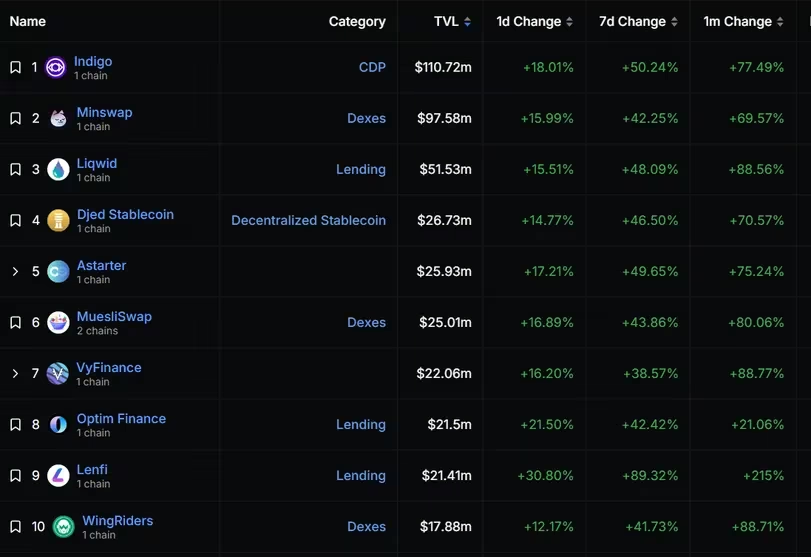Bookmark the Lenfi protocol row

point(16,475)
